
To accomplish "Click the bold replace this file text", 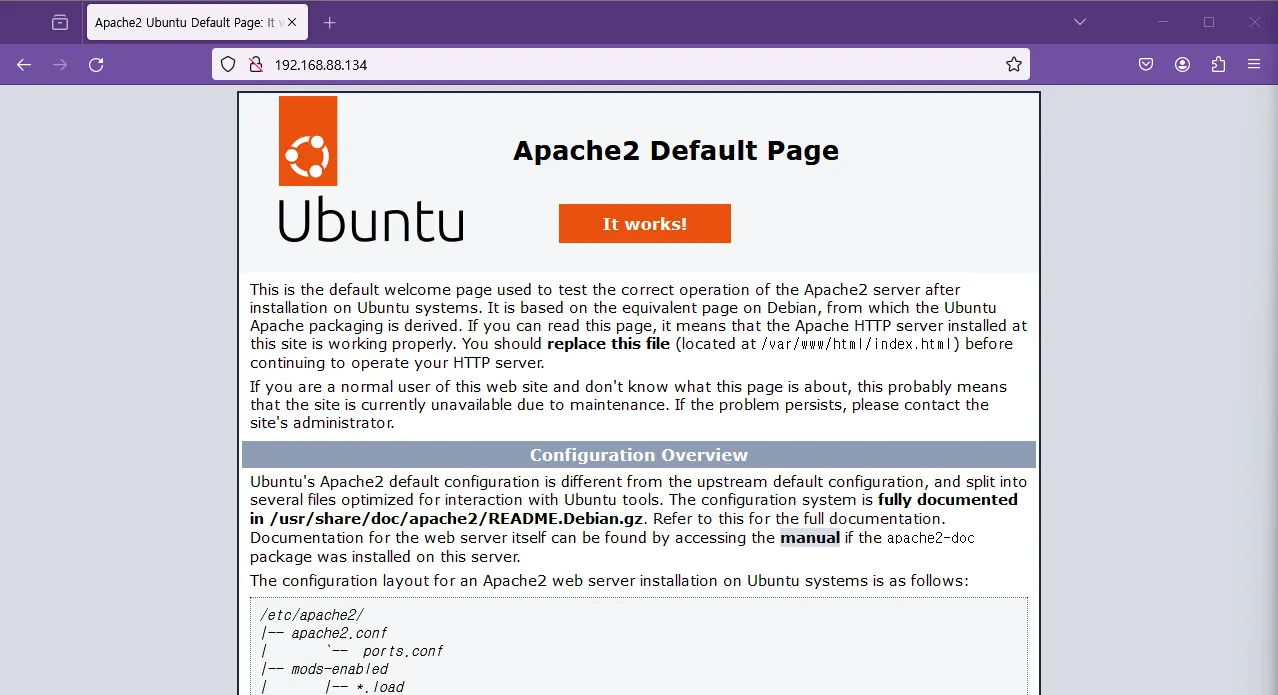I will pos(608,344).
